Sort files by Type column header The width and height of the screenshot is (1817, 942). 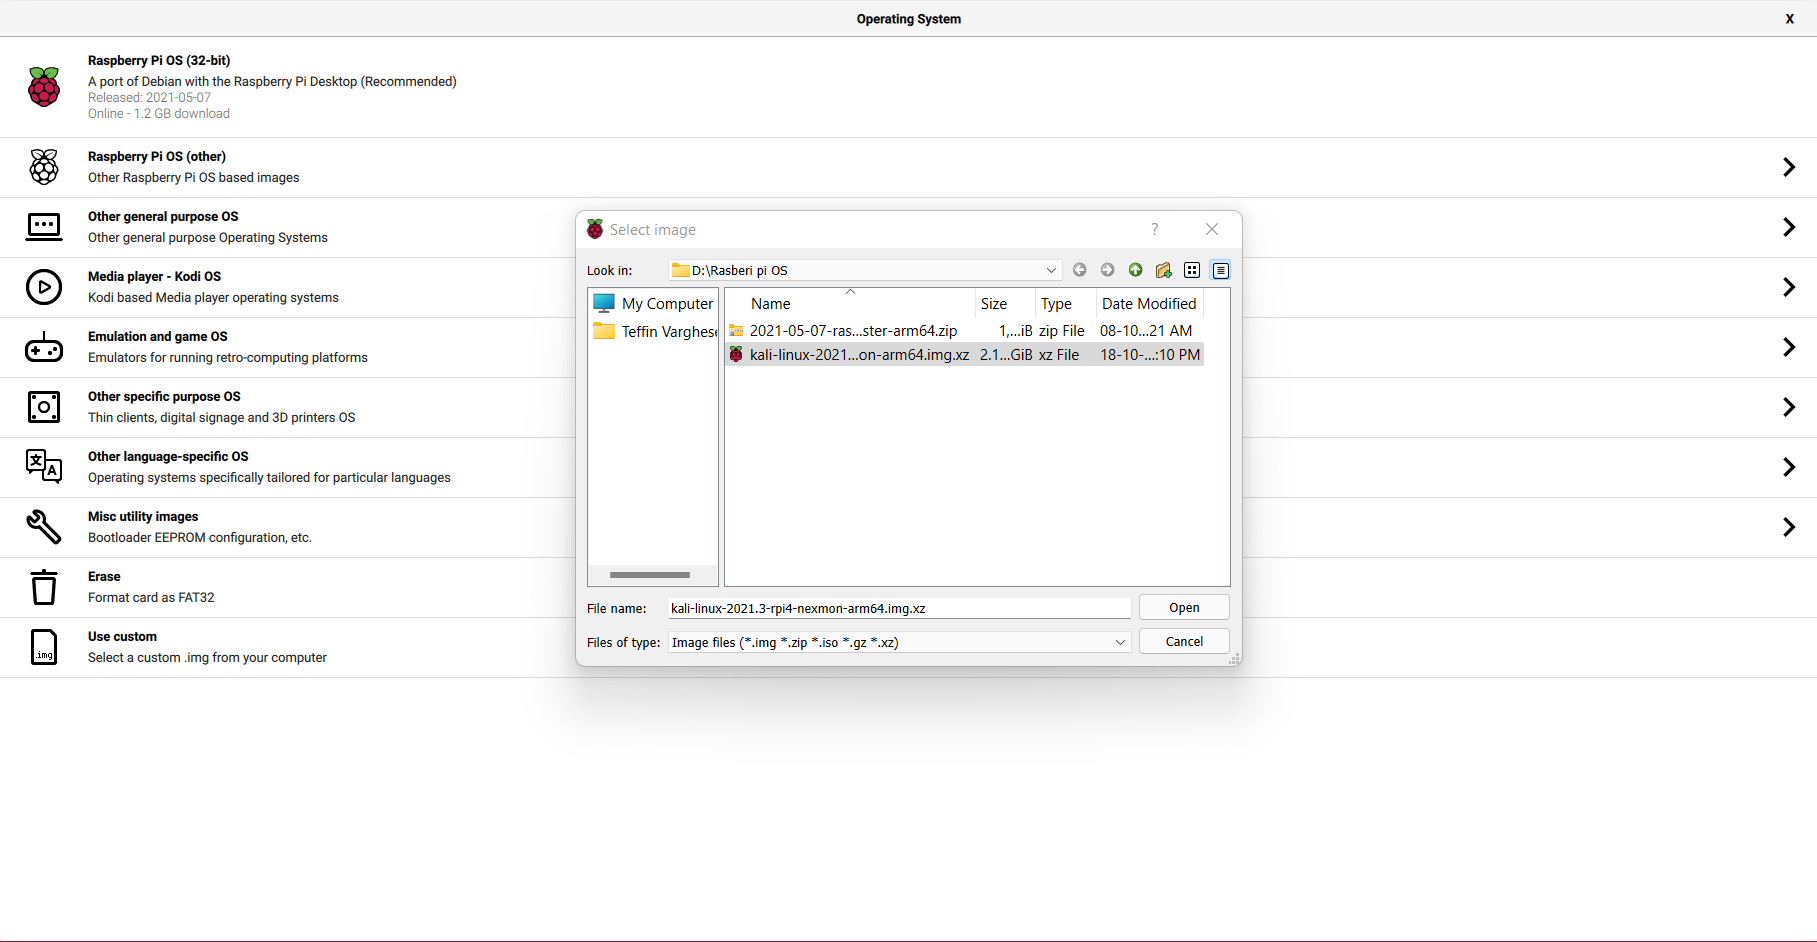click(x=1065, y=304)
